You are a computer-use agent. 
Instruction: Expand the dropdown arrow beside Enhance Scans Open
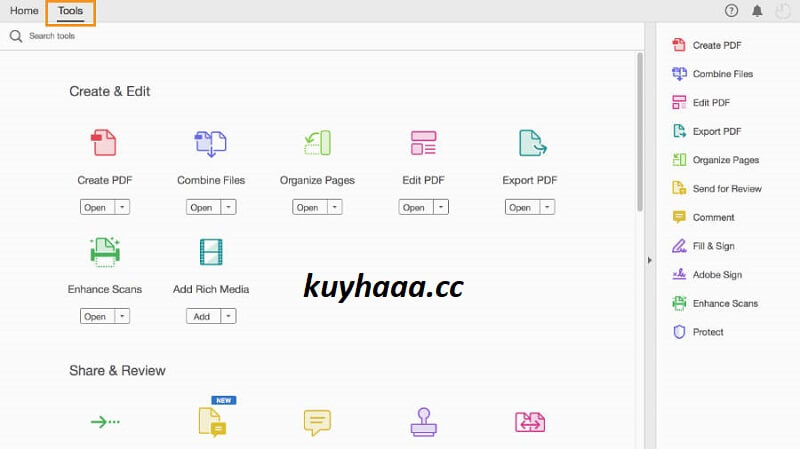coord(122,316)
